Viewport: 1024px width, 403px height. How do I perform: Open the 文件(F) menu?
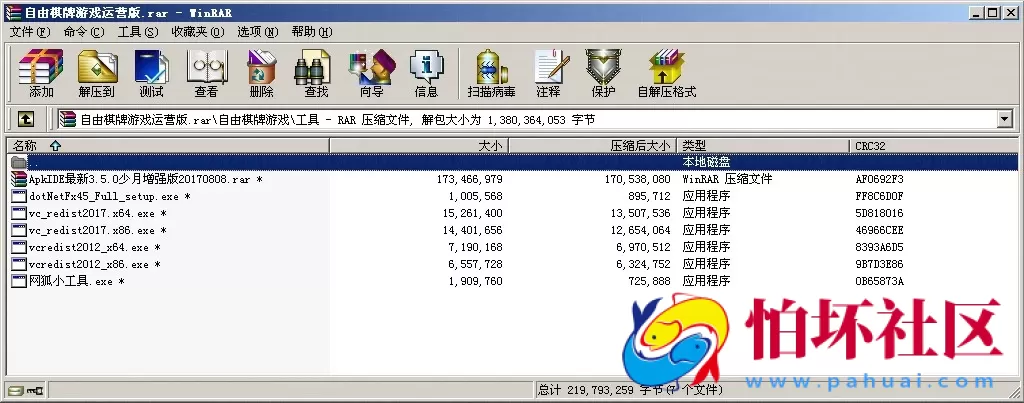[30, 32]
